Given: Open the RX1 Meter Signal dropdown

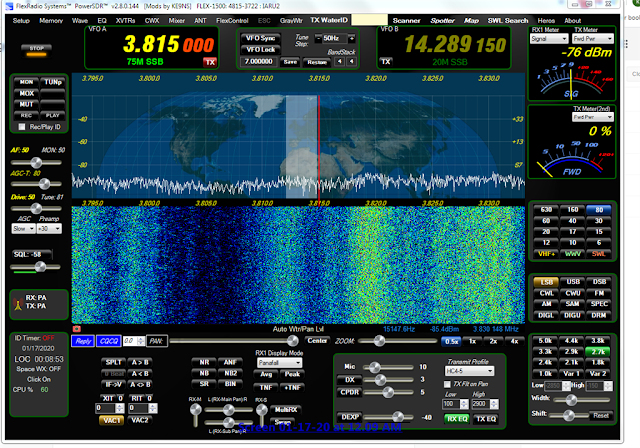Looking at the screenshot, I should [549, 39].
